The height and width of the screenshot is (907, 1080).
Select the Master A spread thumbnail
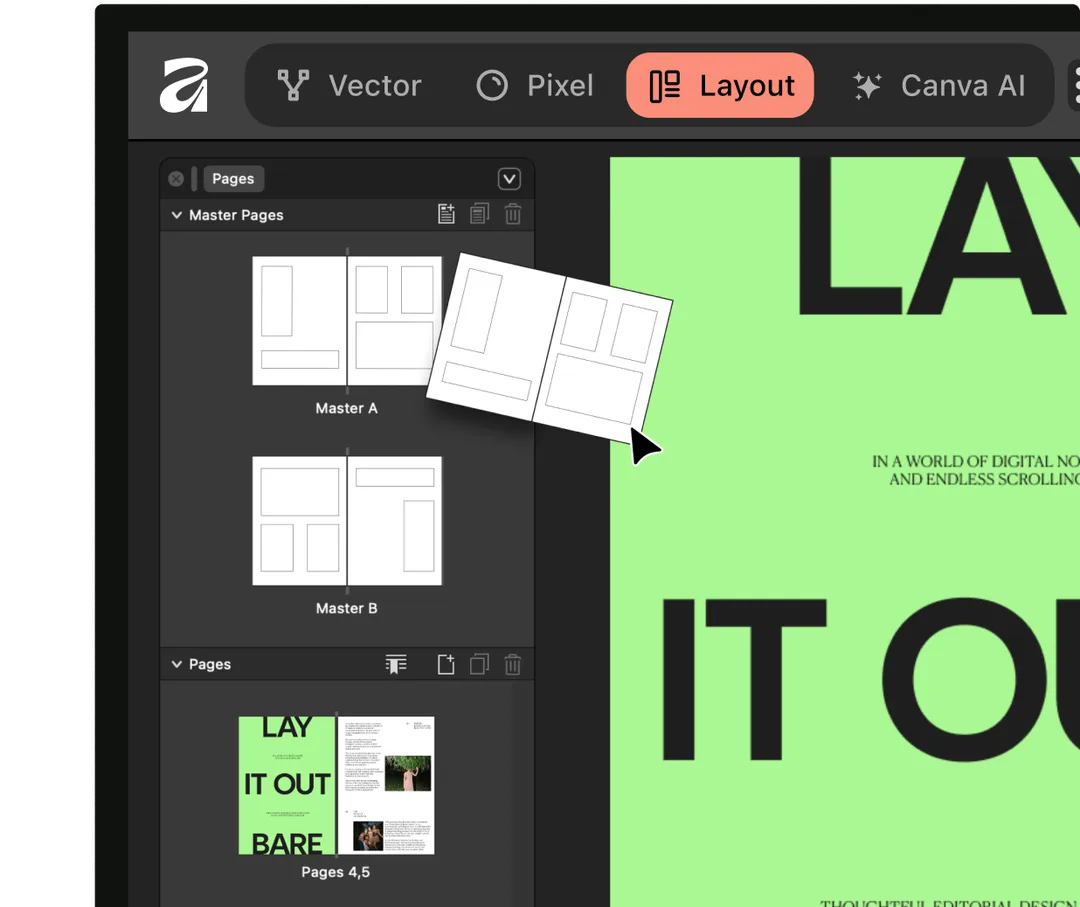tap(347, 321)
